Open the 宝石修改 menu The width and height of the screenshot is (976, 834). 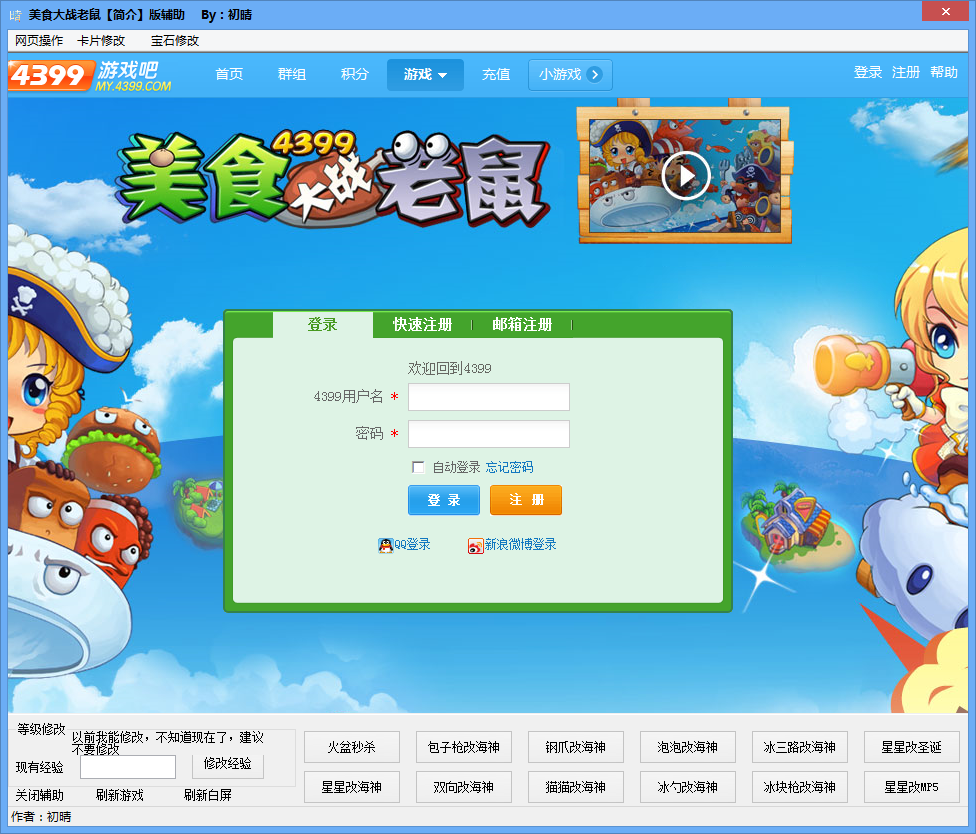click(x=175, y=40)
